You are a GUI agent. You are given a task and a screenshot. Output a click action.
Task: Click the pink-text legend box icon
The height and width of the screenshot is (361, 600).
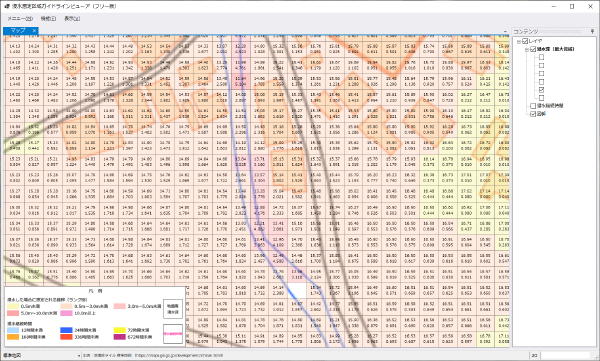pos(173,333)
